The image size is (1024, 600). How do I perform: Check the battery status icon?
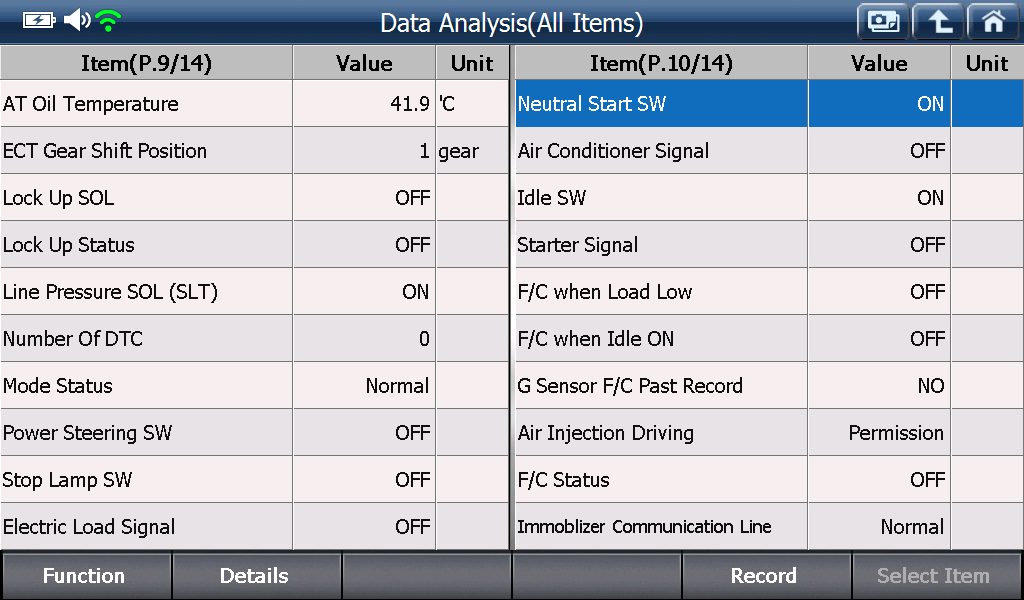(x=39, y=20)
